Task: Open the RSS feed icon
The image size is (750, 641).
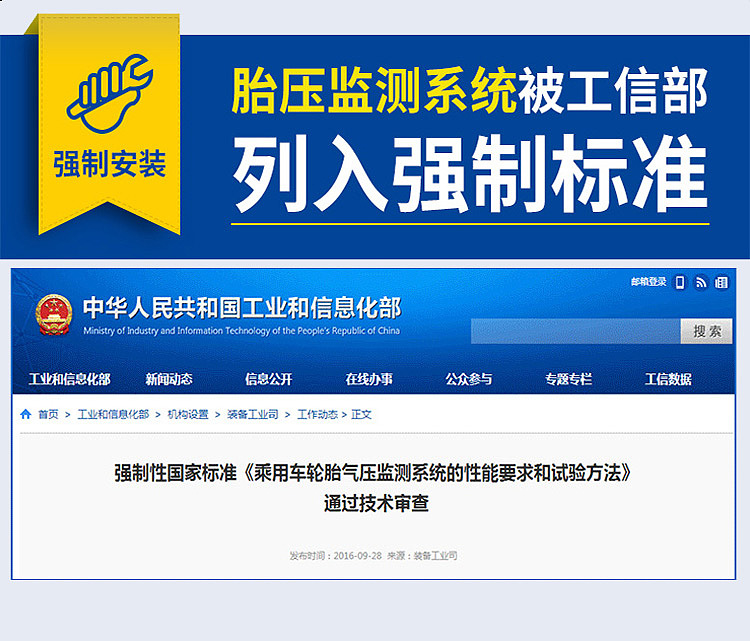Action: click(x=701, y=283)
